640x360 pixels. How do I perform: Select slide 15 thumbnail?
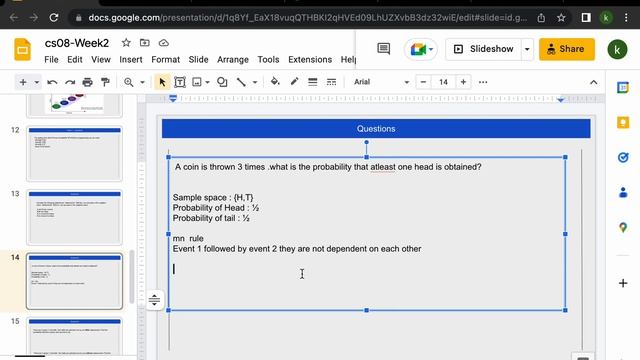75,336
